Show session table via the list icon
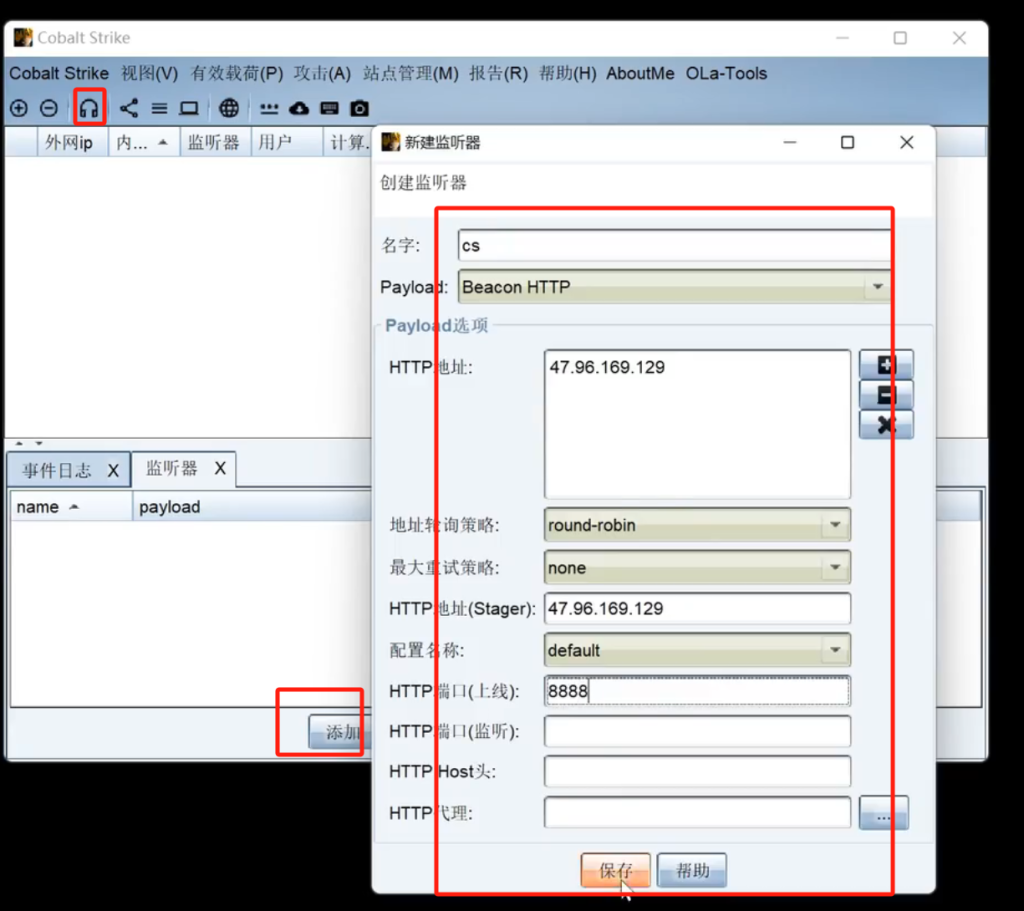 pyautogui.click(x=159, y=108)
